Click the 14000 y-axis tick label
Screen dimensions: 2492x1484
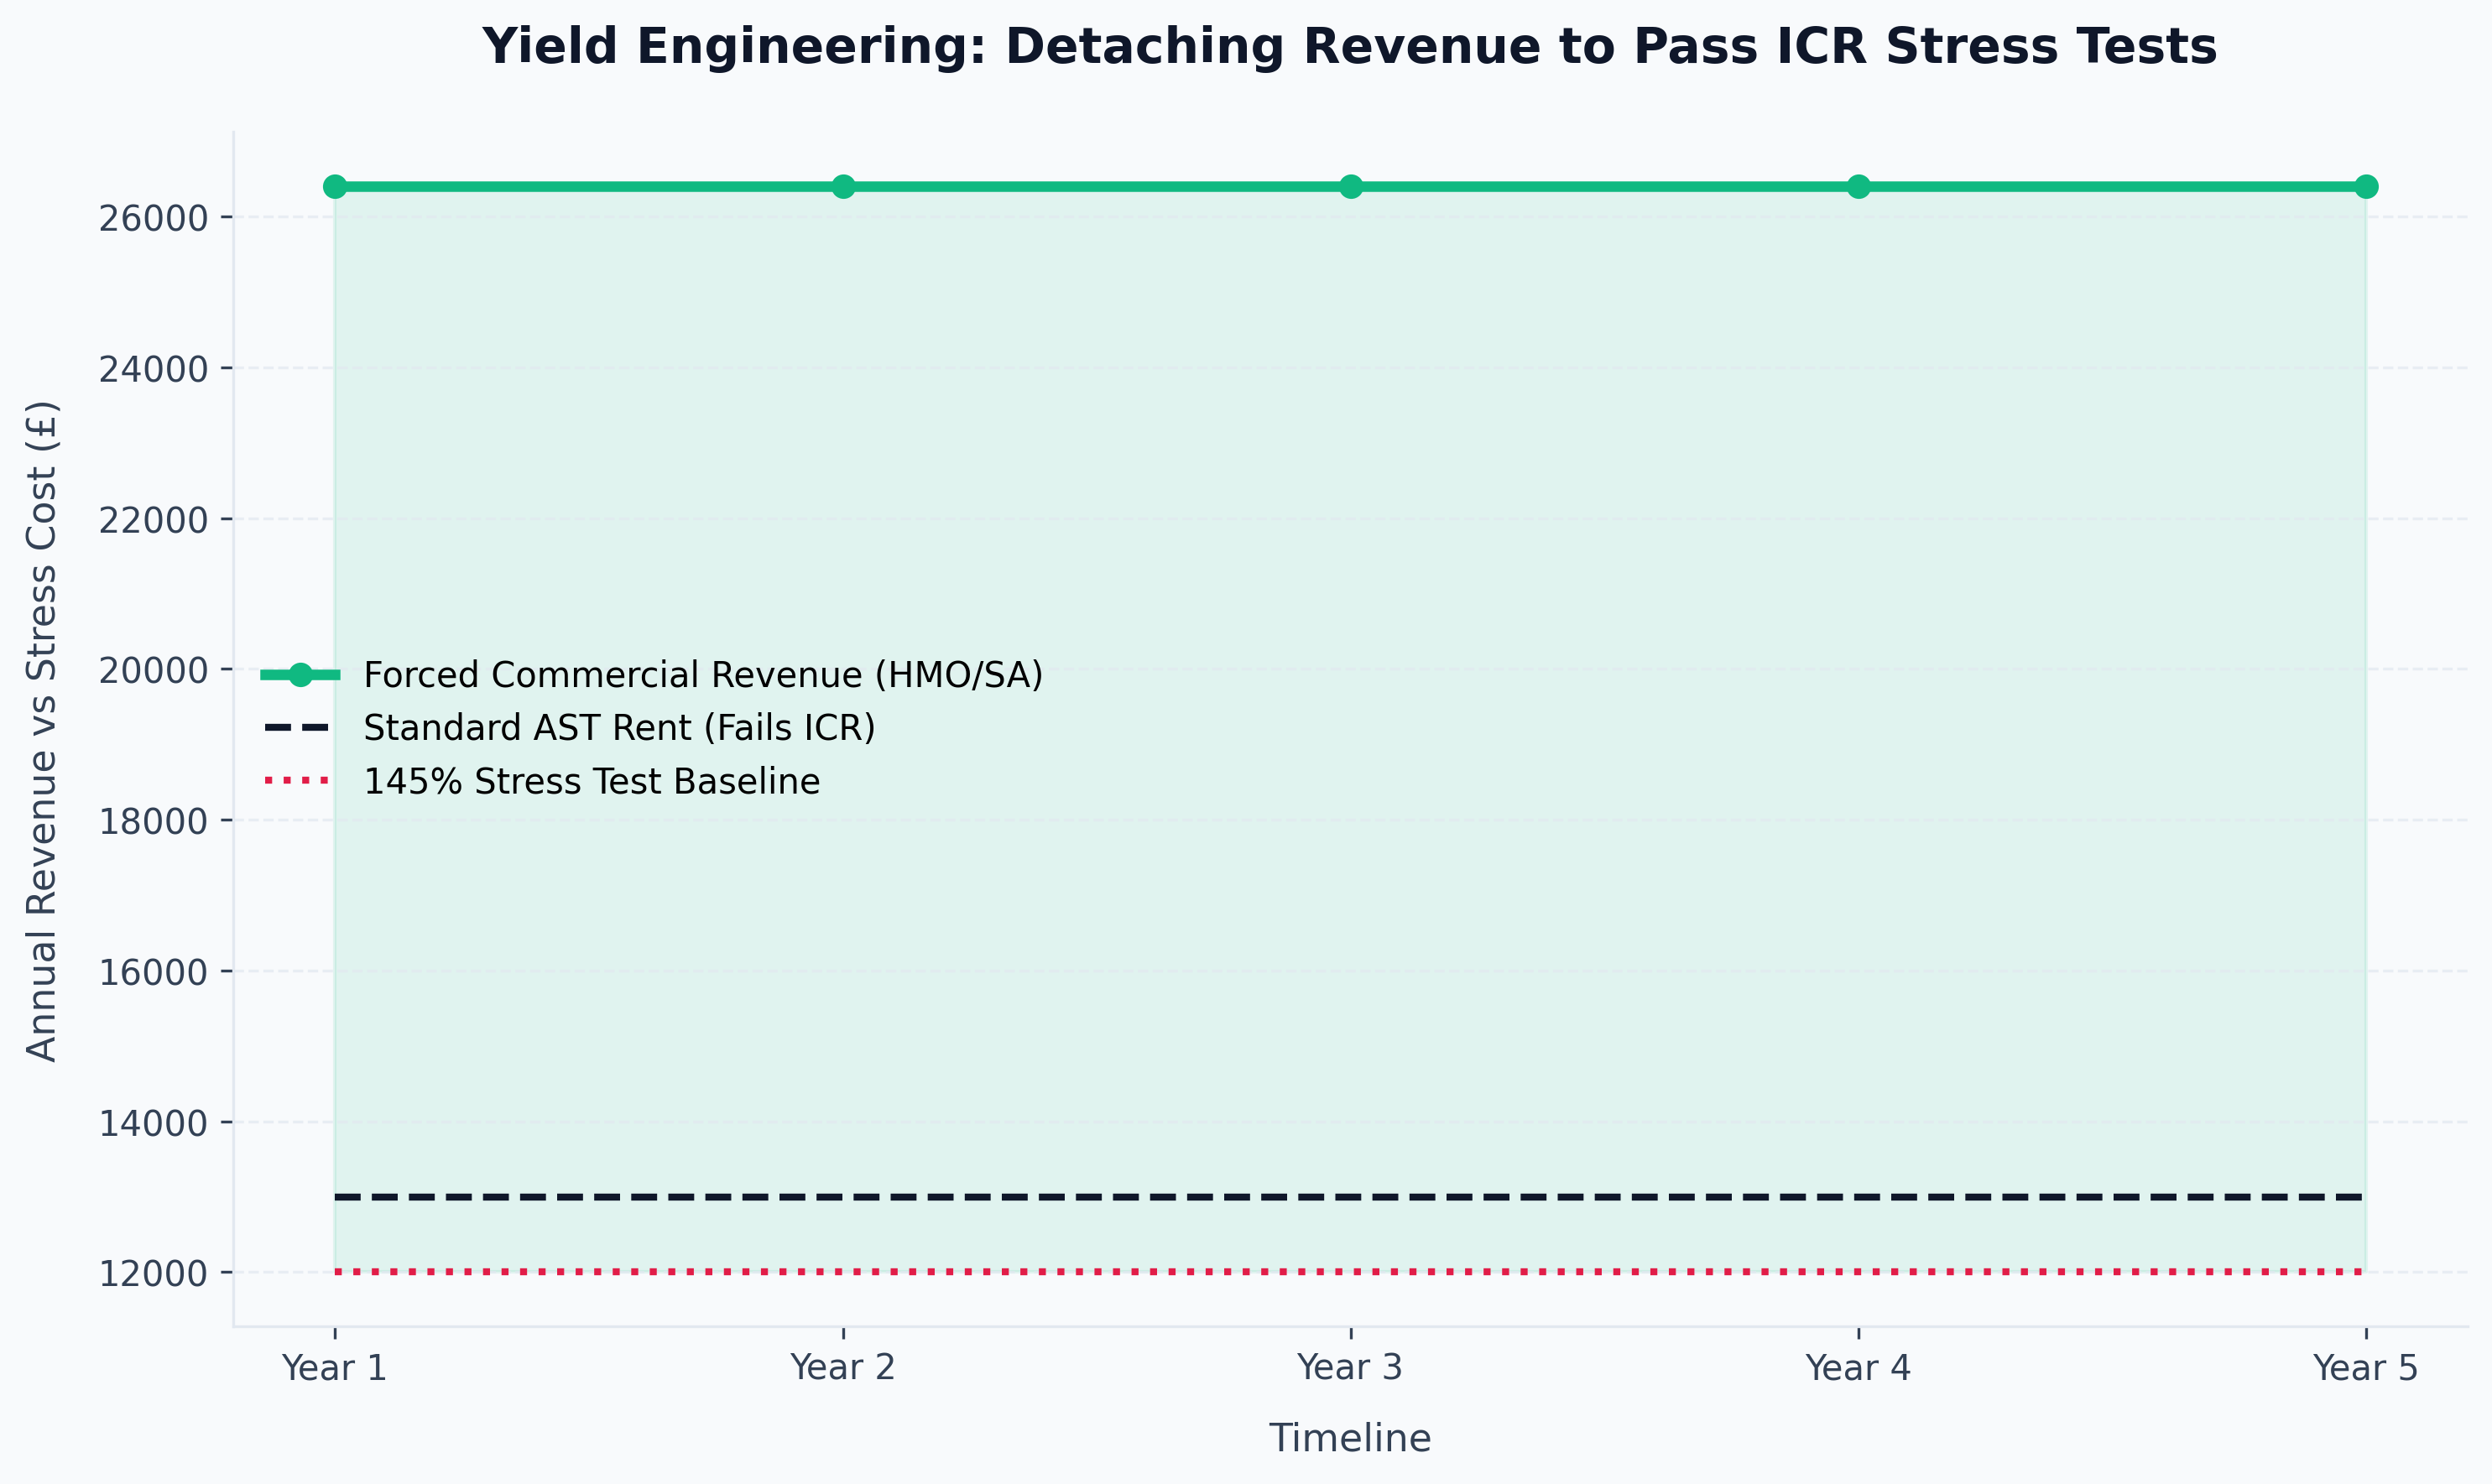(153, 1124)
